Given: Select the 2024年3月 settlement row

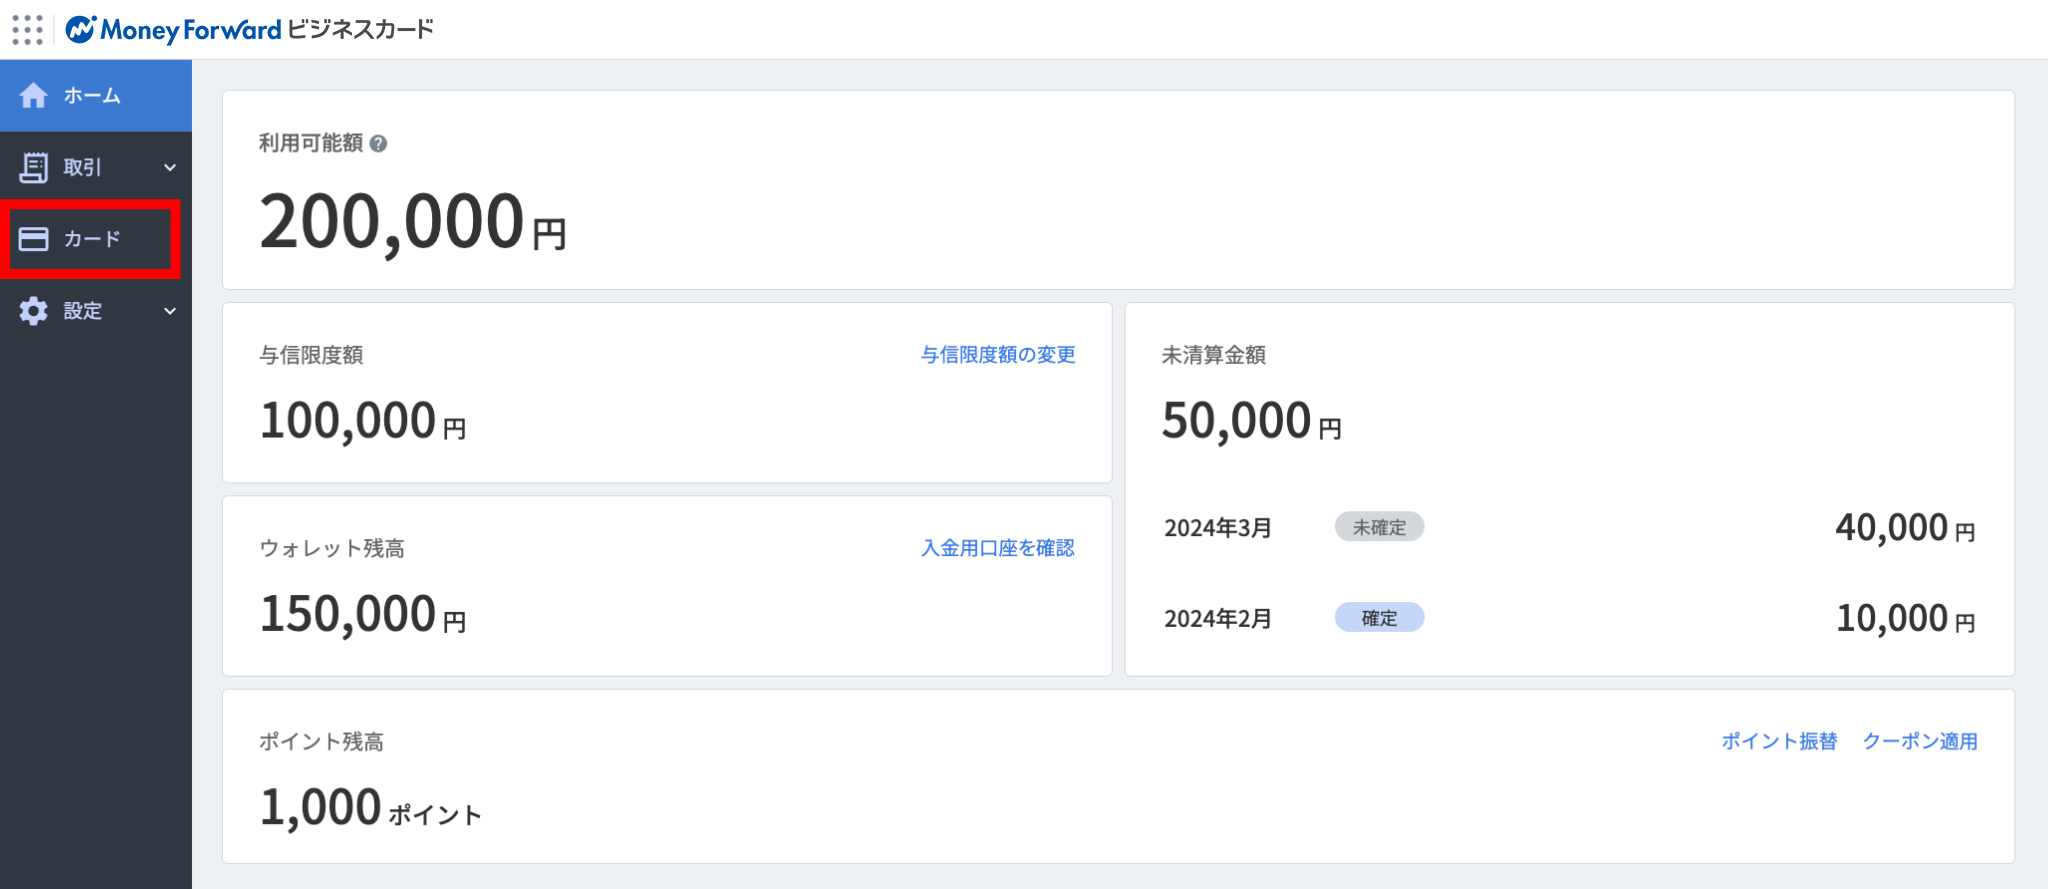Looking at the screenshot, I should 1218,528.
